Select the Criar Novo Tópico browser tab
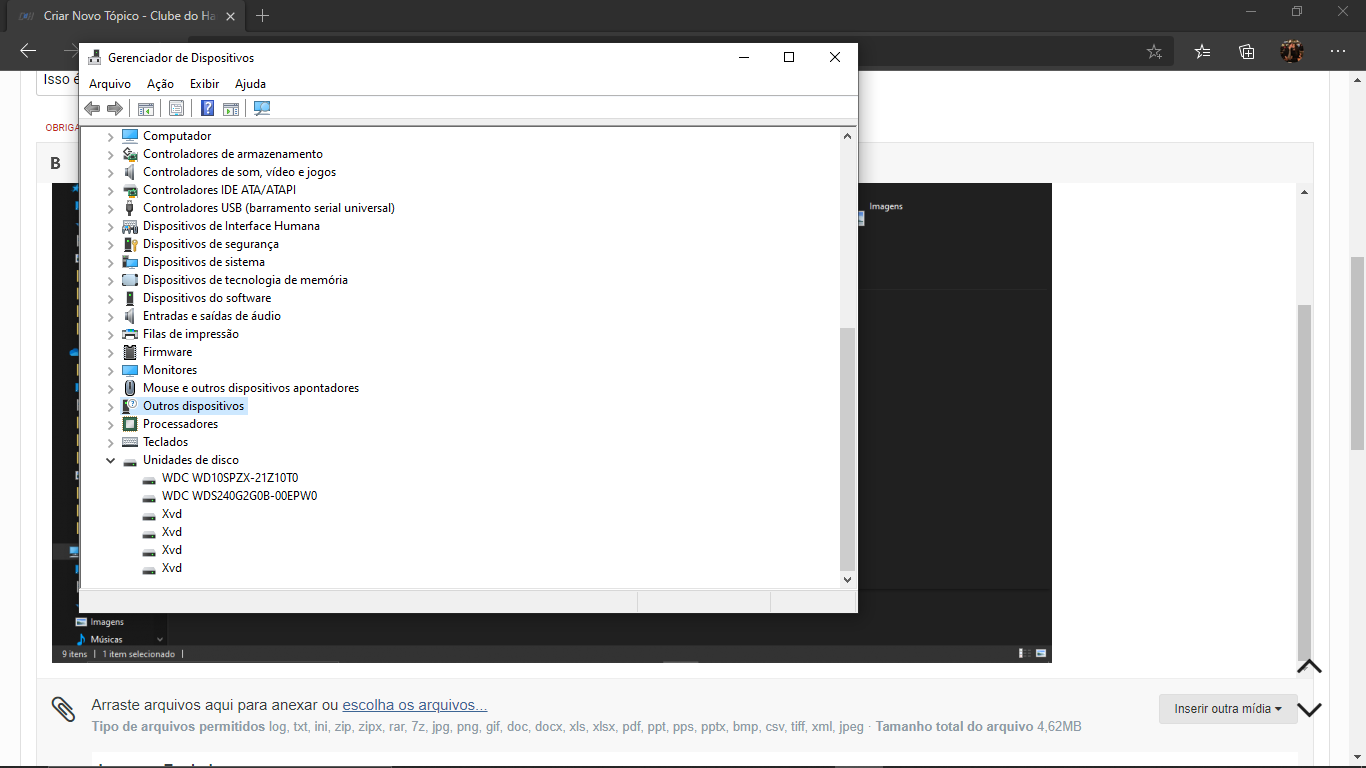The image size is (1366, 768). click(125, 16)
